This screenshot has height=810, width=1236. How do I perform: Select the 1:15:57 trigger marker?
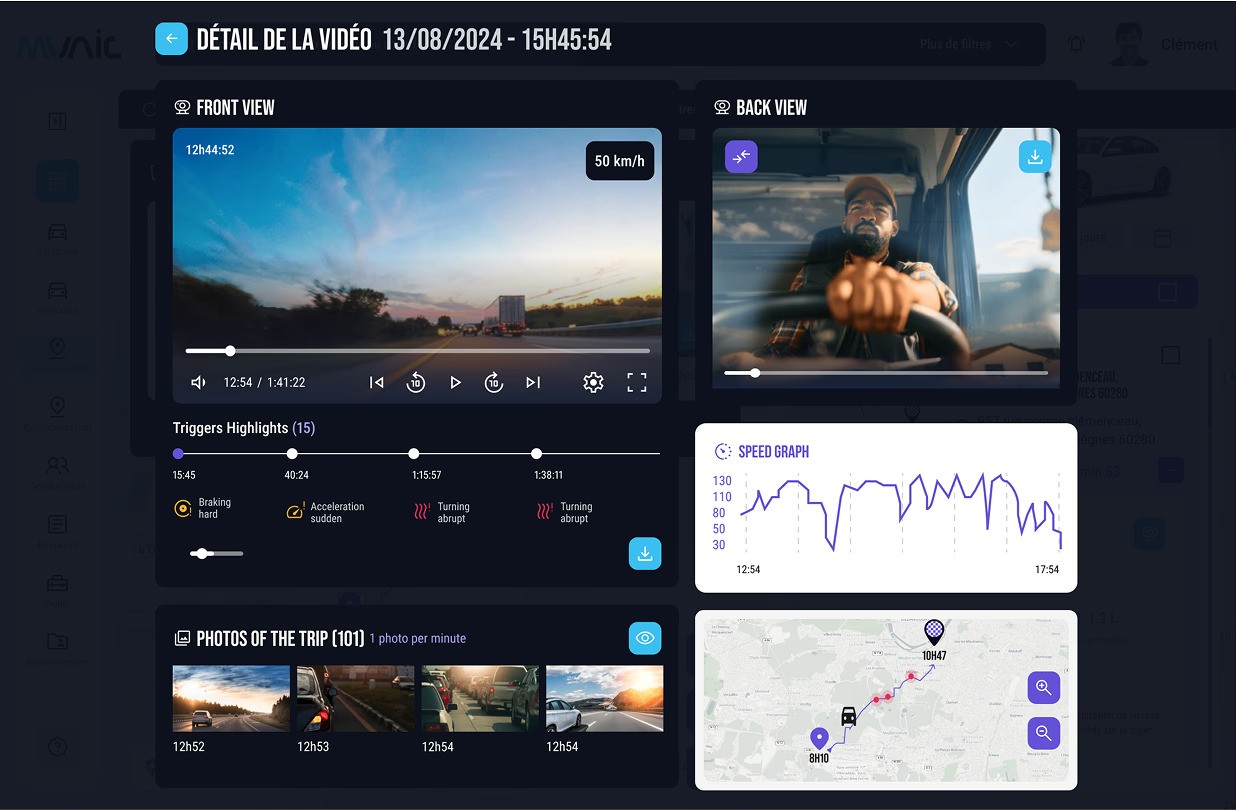click(x=414, y=453)
